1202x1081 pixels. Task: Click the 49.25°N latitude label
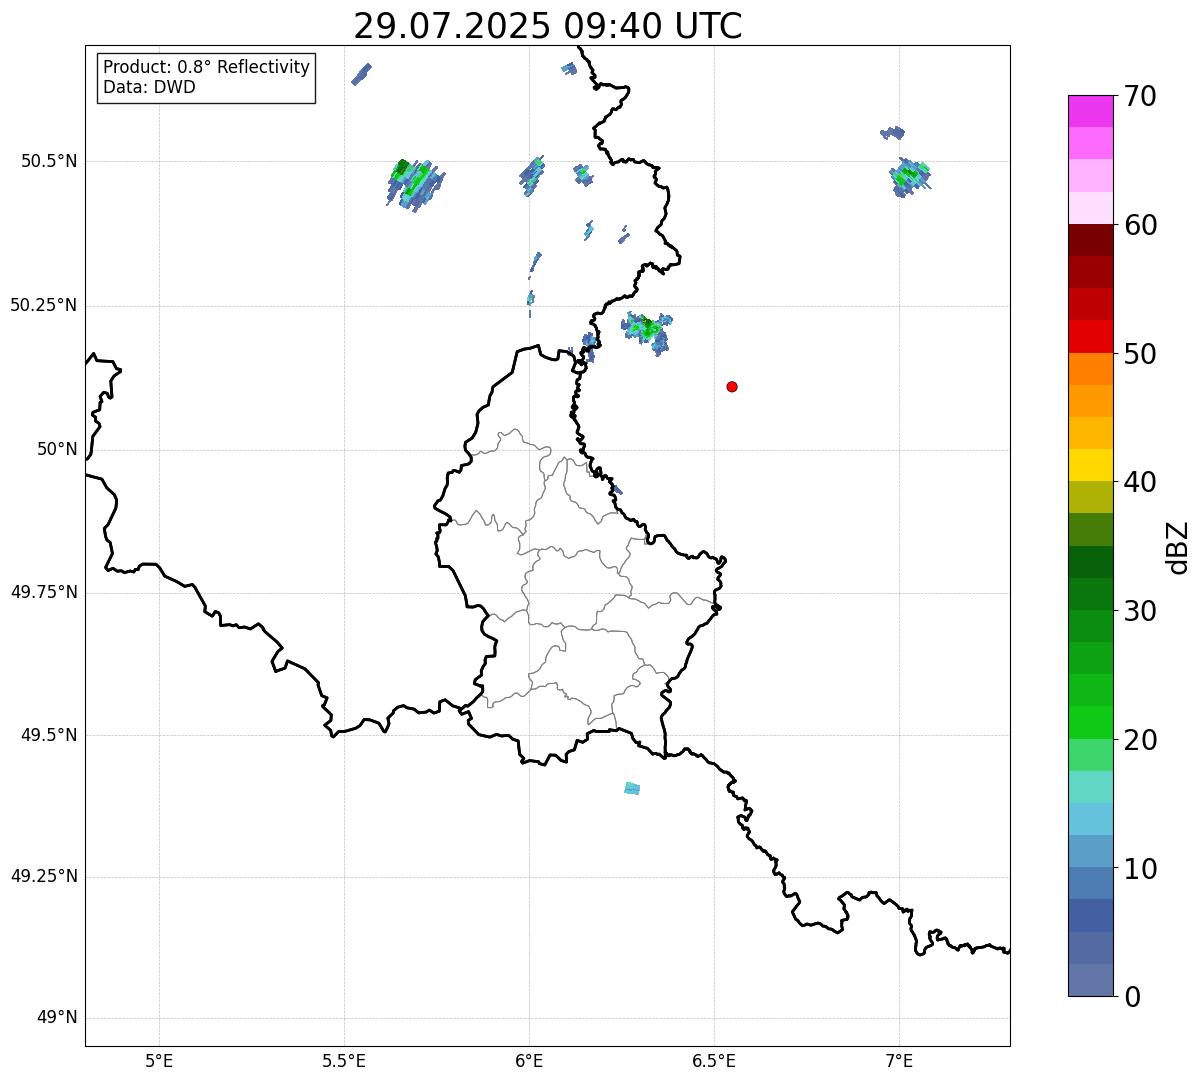pos(44,876)
